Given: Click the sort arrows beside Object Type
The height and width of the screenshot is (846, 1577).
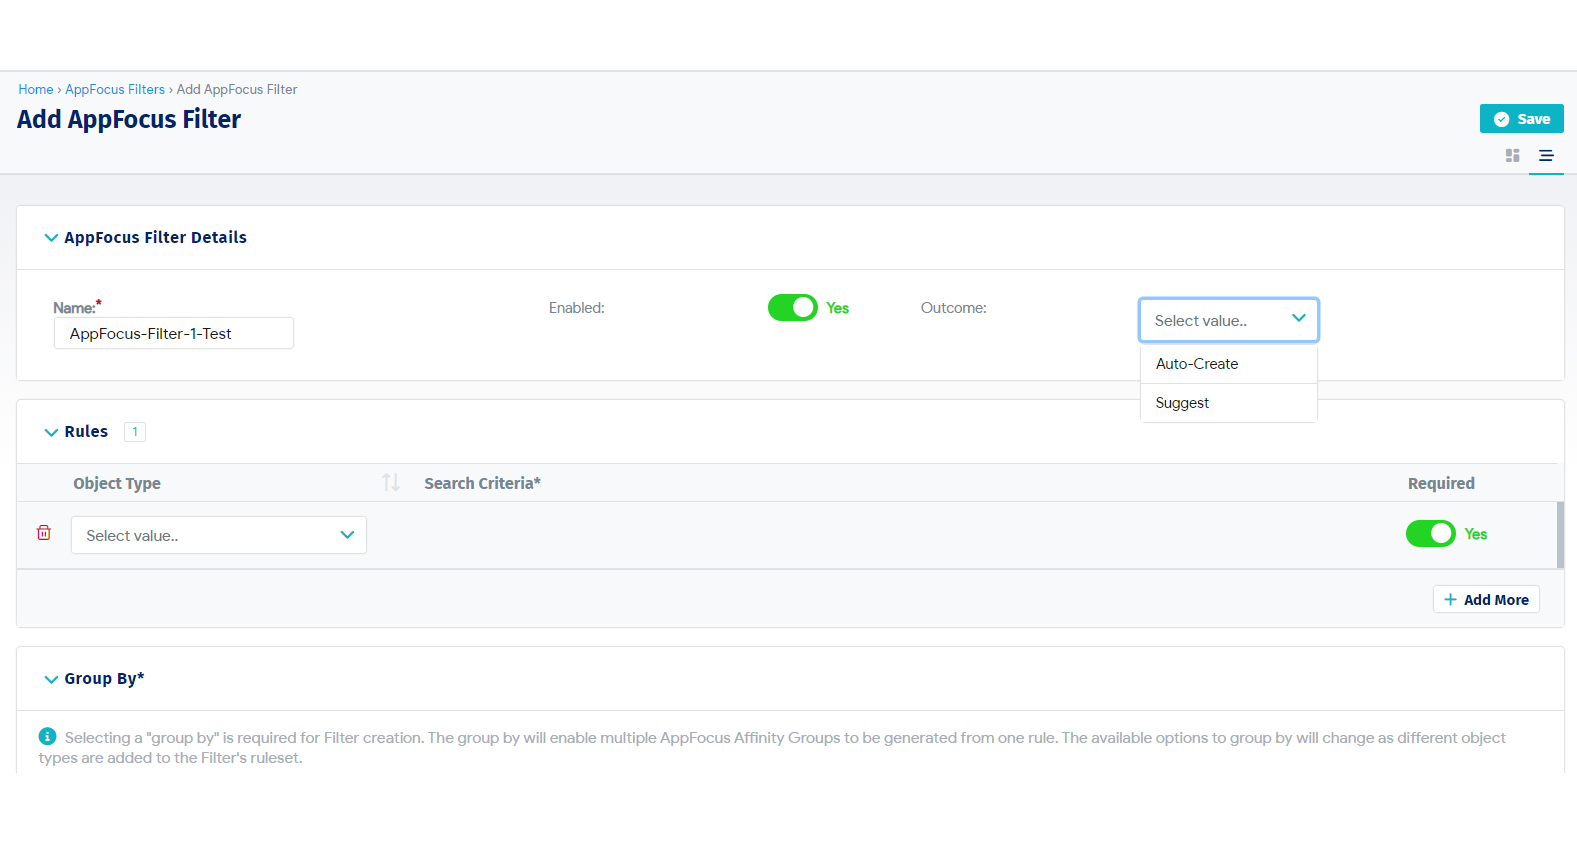Looking at the screenshot, I should (391, 483).
